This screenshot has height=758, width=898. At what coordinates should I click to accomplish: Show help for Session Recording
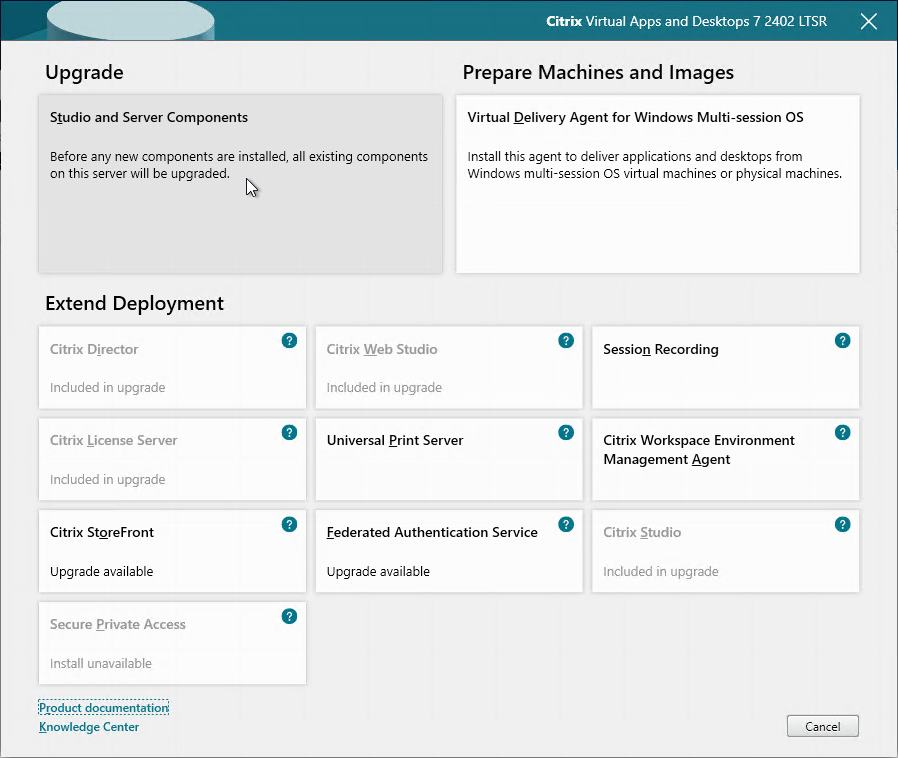842,341
